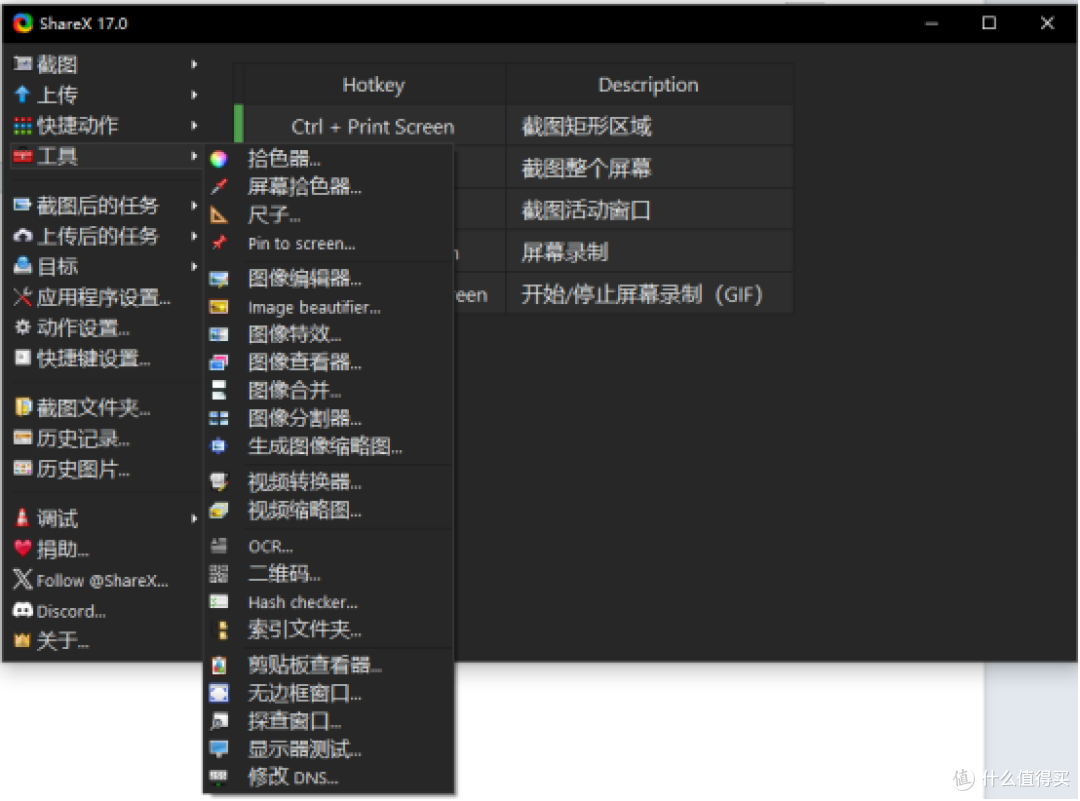Image resolution: width=1080 pixels, height=801 pixels.
Task: Select the 屏幕拾色器 eyedropper icon
Action: (219, 187)
